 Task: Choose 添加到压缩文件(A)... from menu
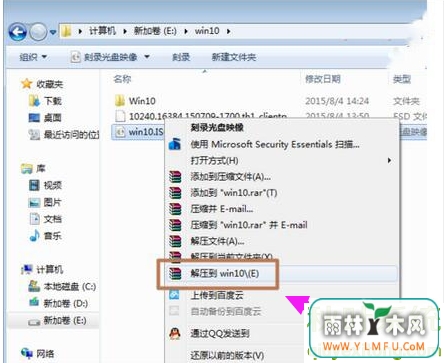[x=230, y=177]
